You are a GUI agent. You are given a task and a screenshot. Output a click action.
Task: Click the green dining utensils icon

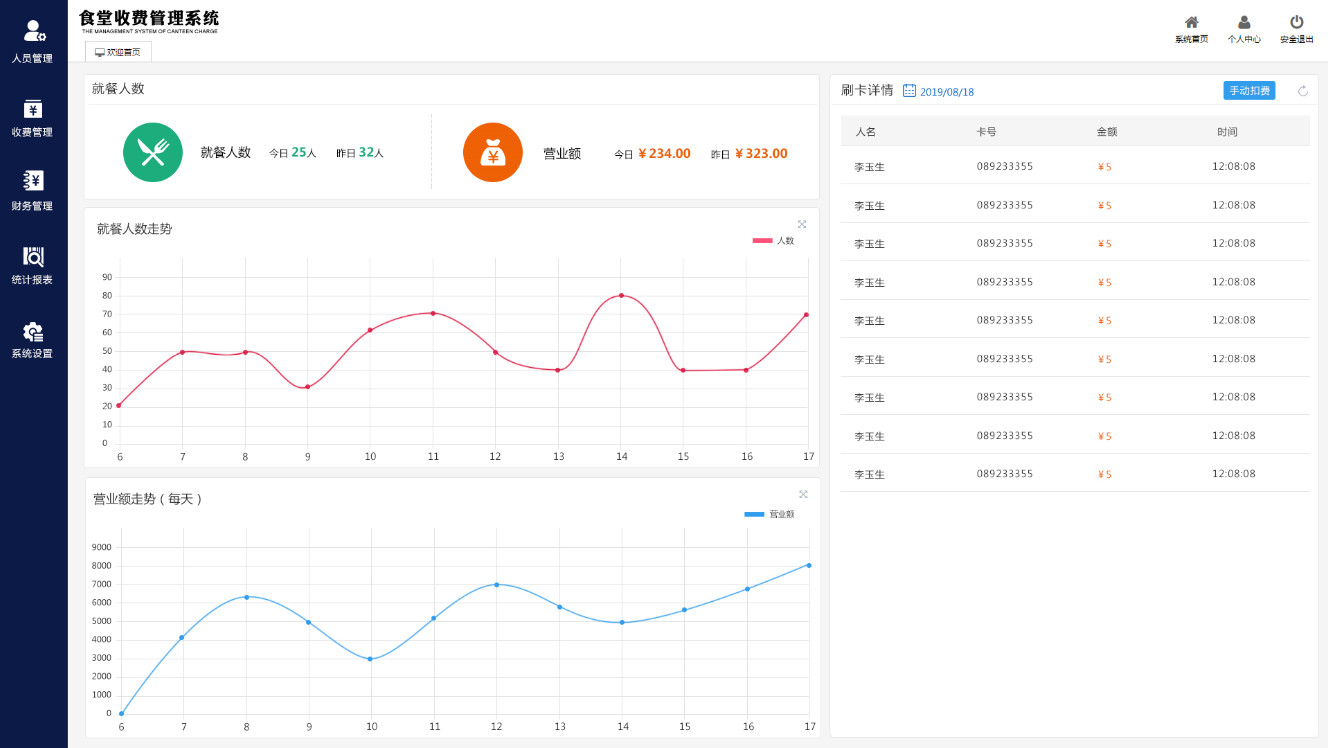[x=153, y=152]
